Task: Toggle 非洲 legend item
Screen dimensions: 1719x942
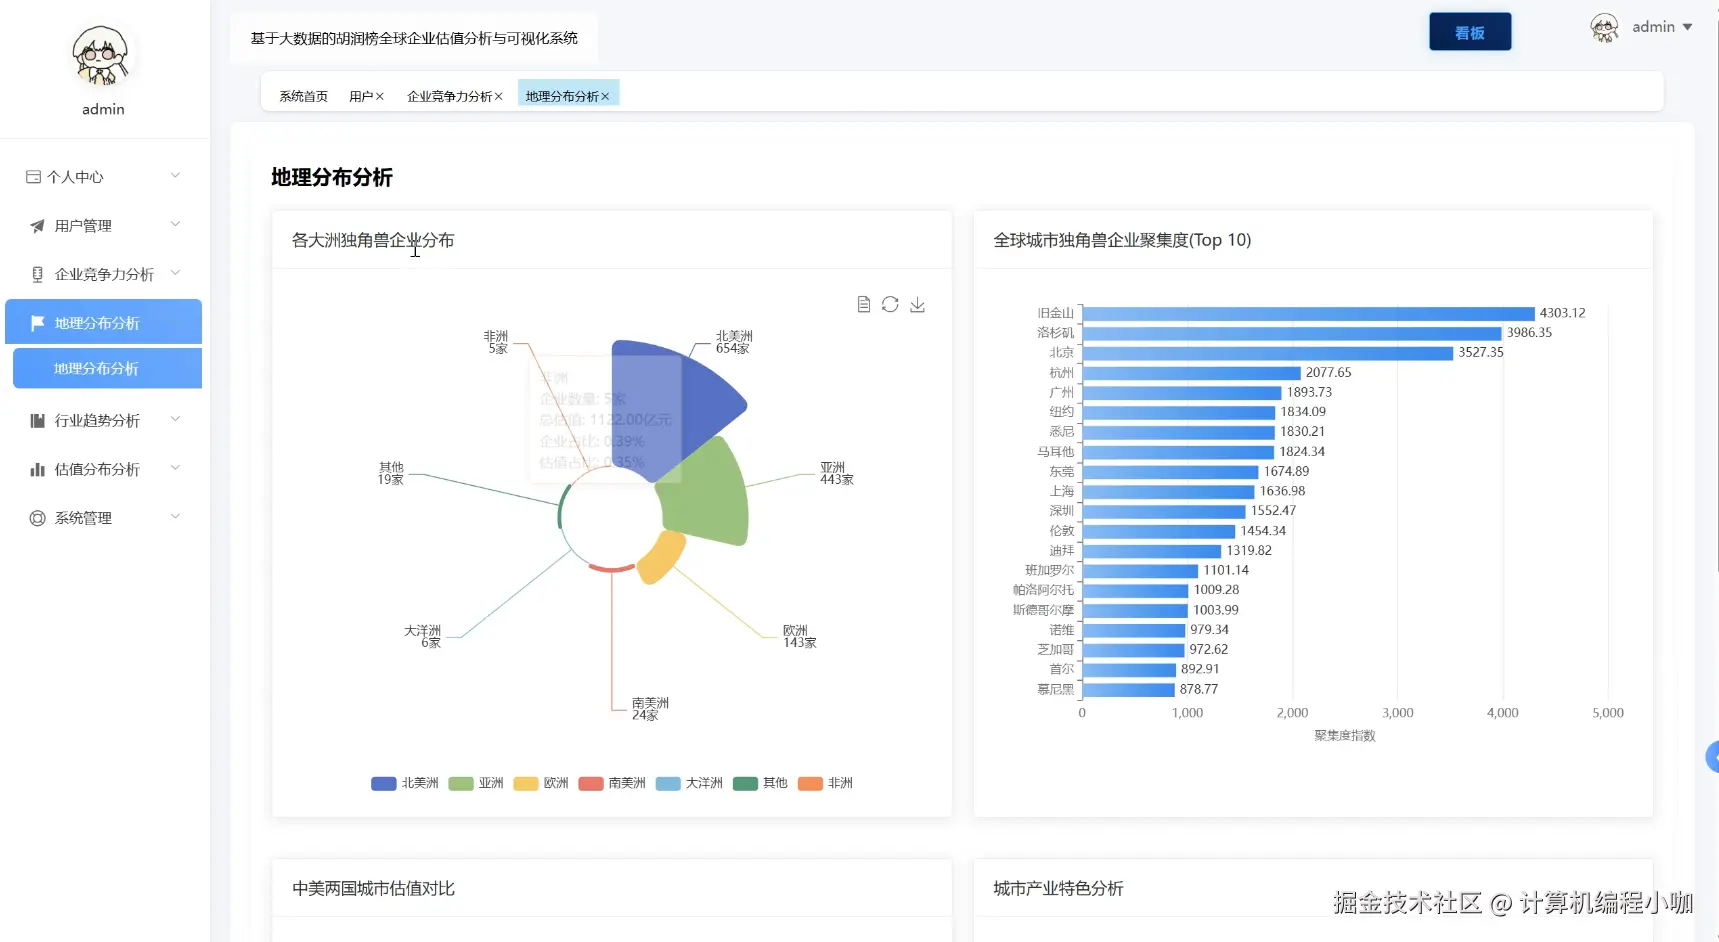Action: click(x=825, y=783)
